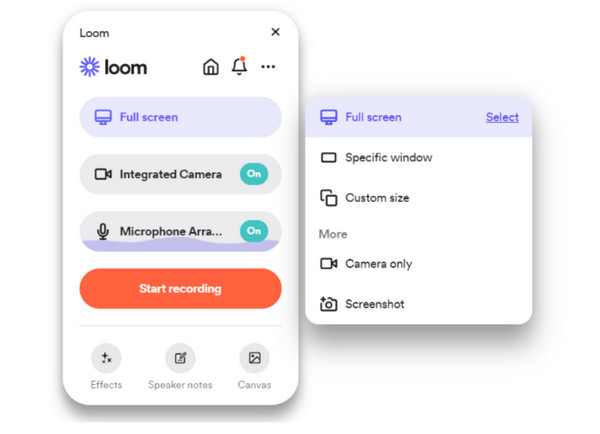
Task: Open Loom home via house icon
Action: tap(210, 67)
